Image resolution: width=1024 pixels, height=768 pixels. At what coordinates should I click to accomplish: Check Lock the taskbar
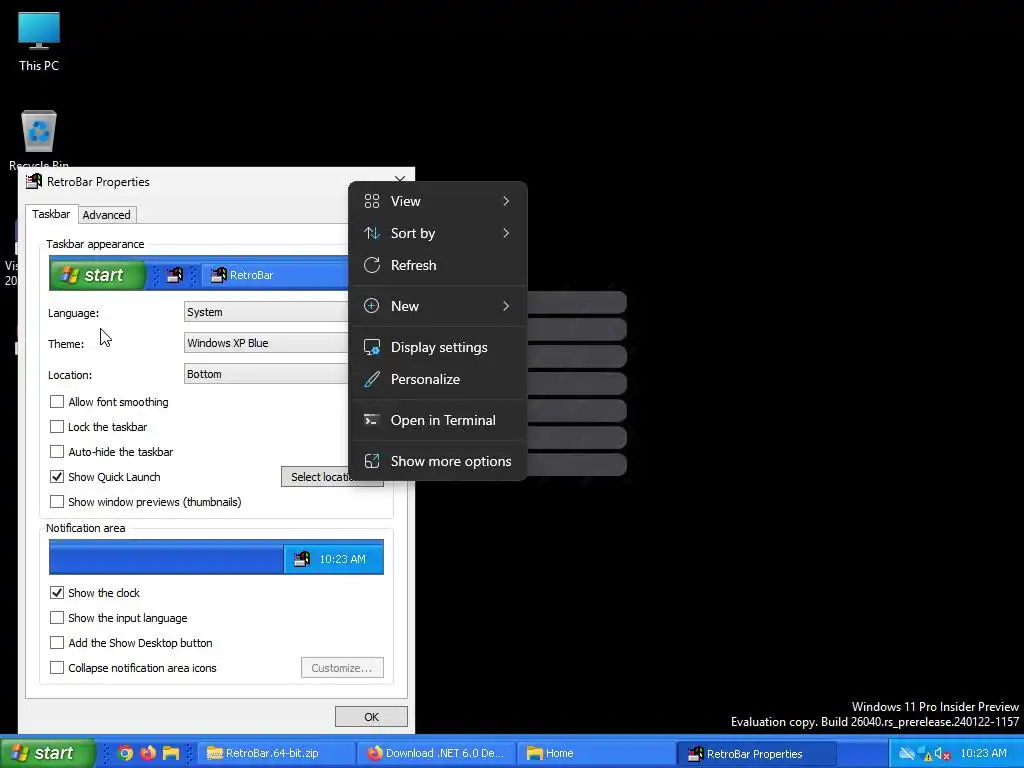[57, 426]
